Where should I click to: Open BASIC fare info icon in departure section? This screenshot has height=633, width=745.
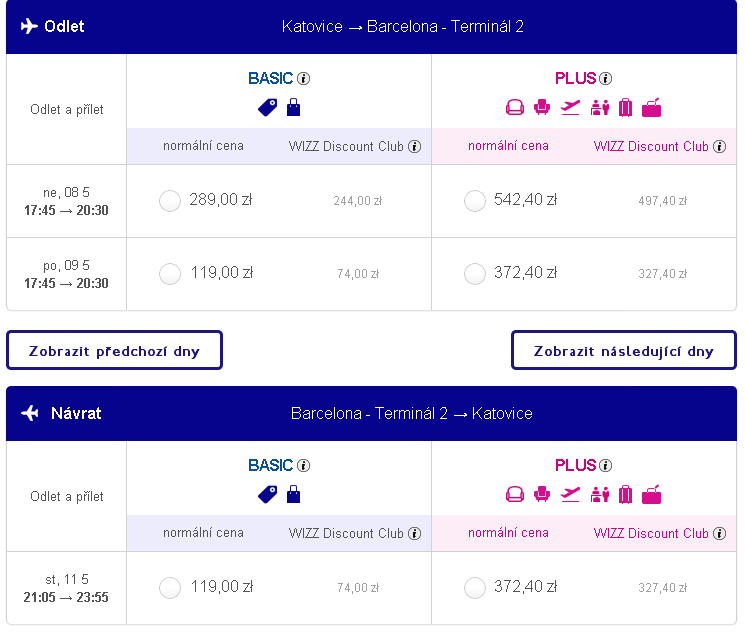click(303, 78)
